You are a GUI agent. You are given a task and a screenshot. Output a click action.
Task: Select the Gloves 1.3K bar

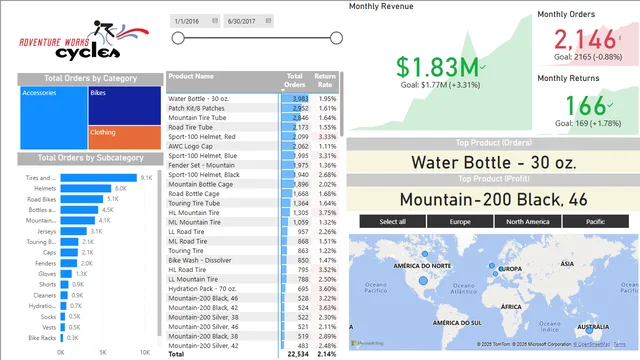click(66, 274)
